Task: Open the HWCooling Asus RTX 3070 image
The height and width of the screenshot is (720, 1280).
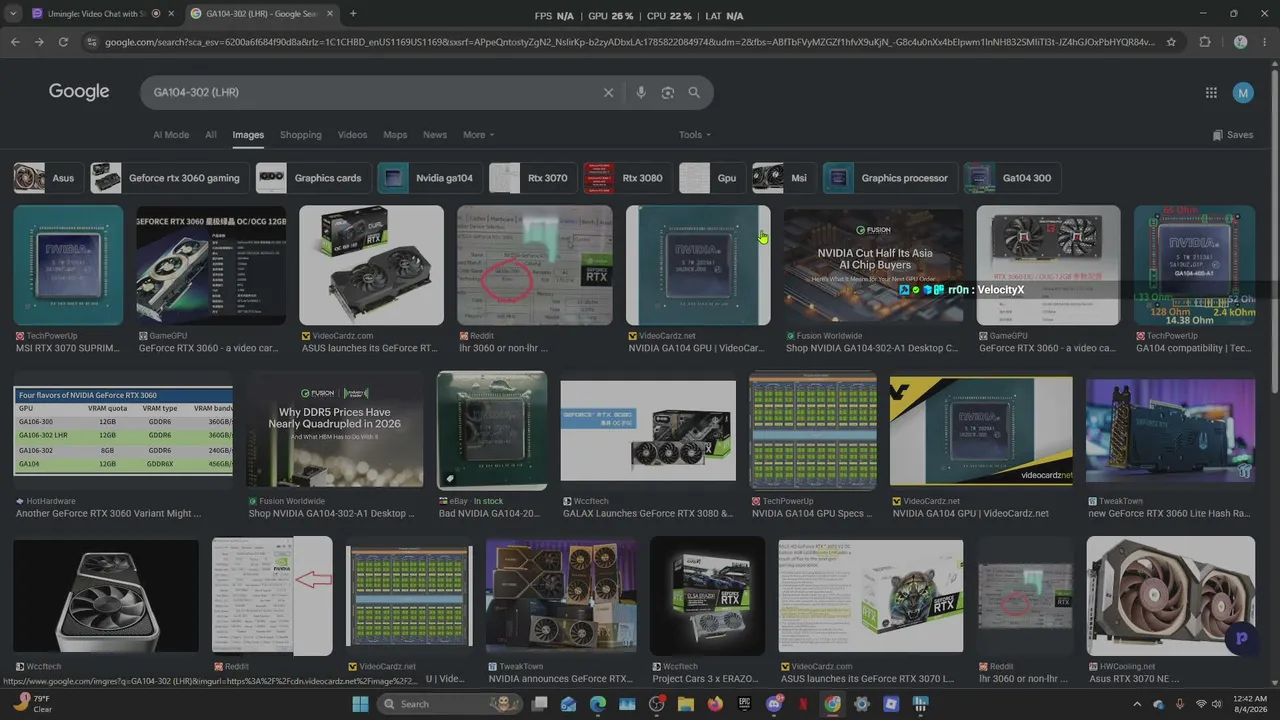Action: [x=1170, y=596]
